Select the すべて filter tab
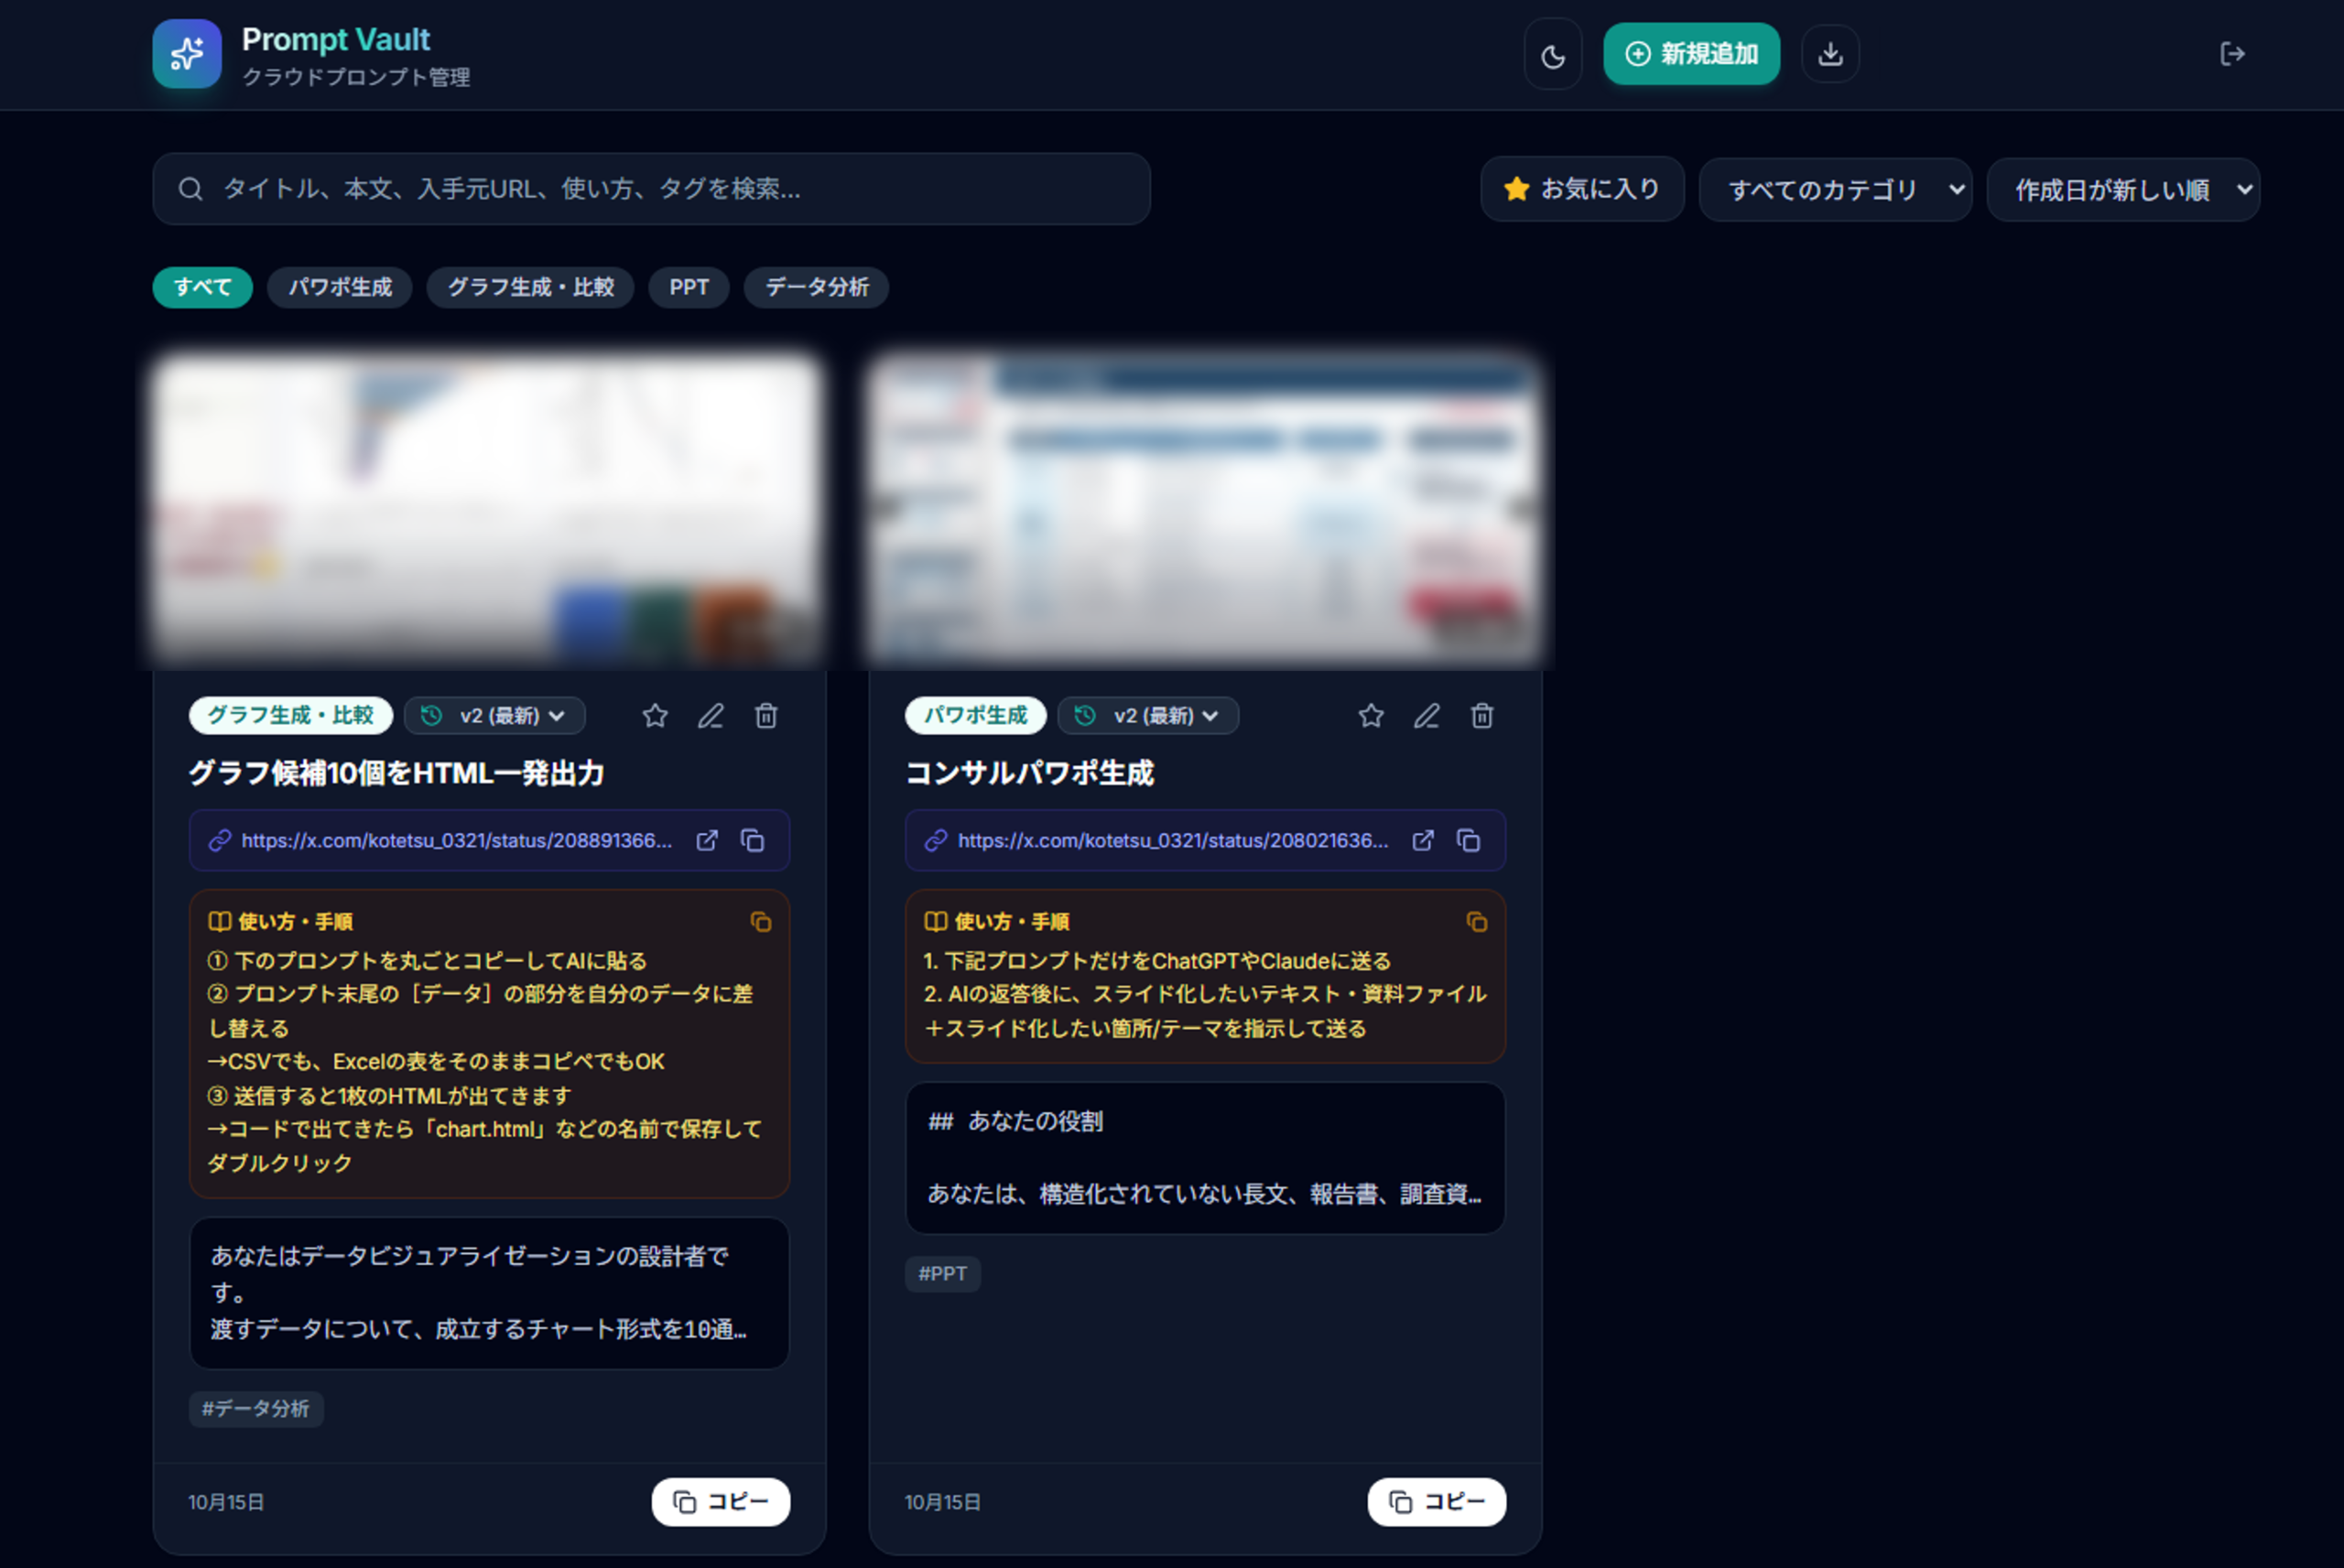Screen dimensions: 2344x1568 [202, 288]
